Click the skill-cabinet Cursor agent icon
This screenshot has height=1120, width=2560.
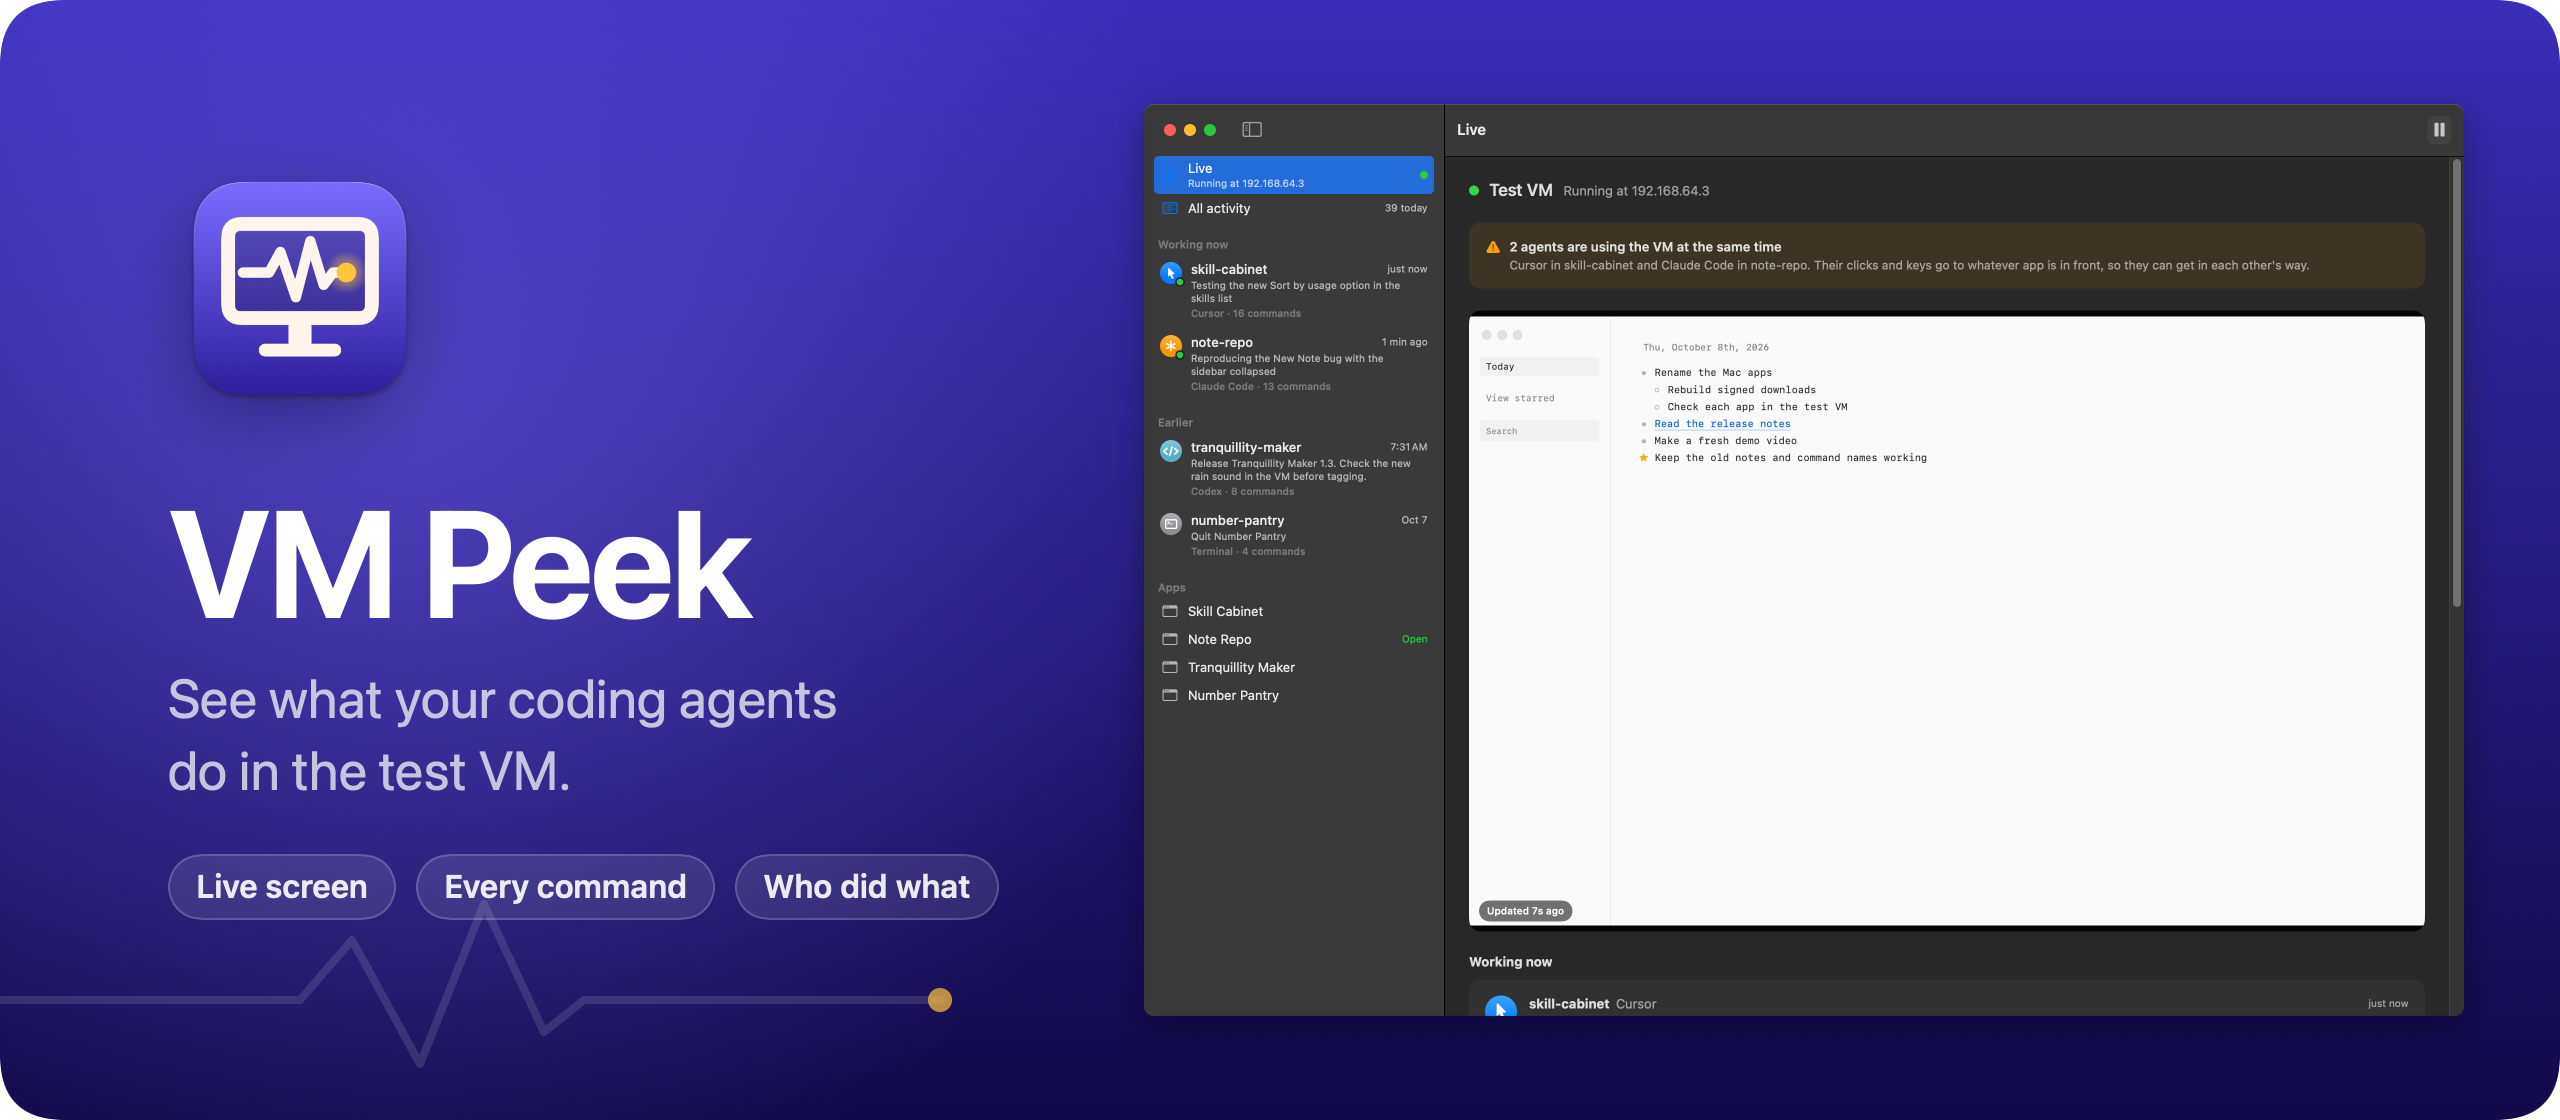click(x=1171, y=273)
